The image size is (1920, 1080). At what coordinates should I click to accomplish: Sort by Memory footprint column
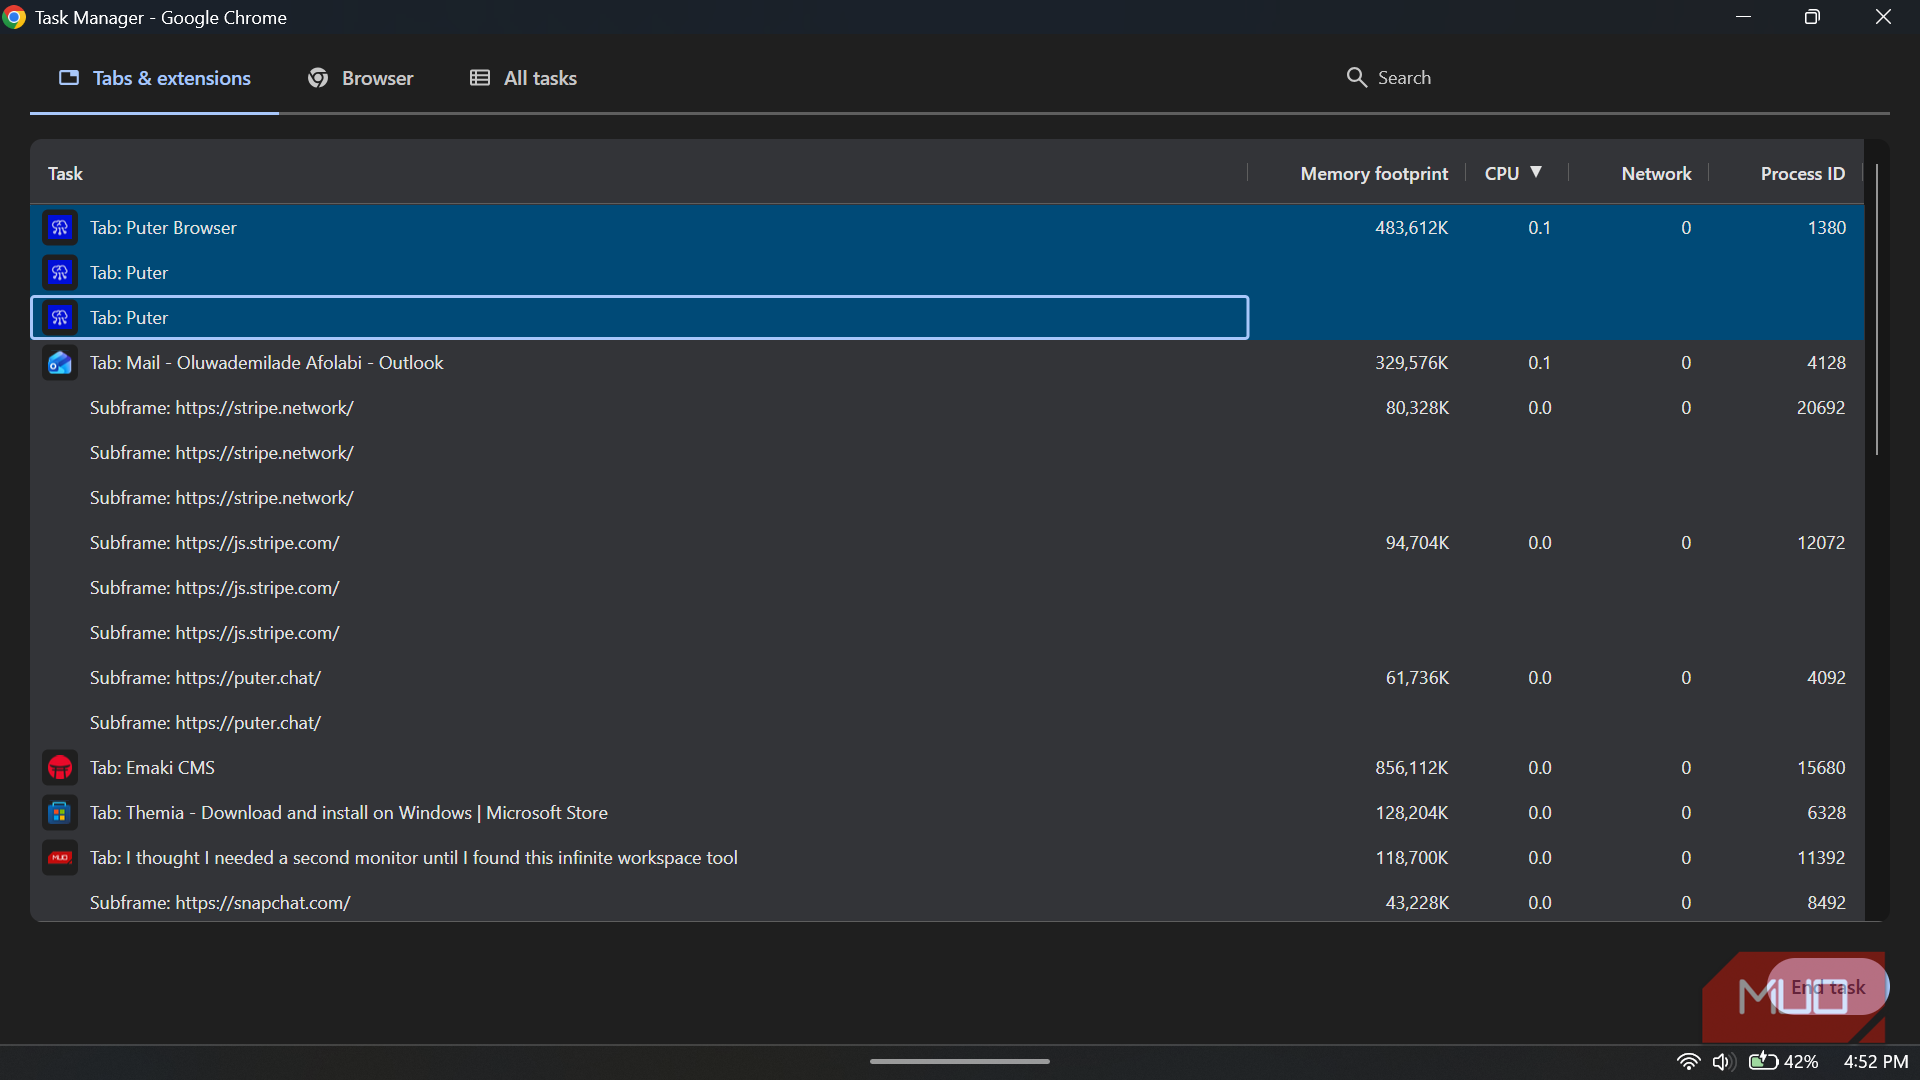(1374, 174)
